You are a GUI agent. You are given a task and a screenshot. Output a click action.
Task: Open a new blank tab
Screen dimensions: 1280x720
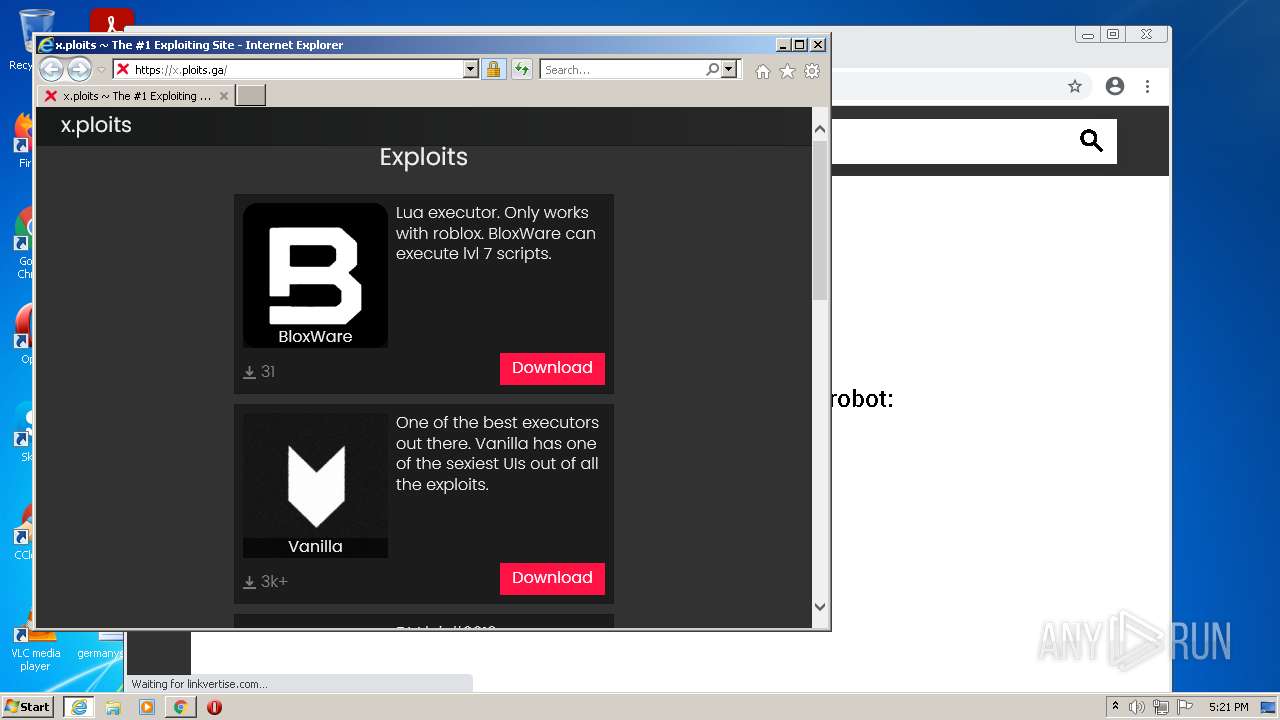(250, 96)
